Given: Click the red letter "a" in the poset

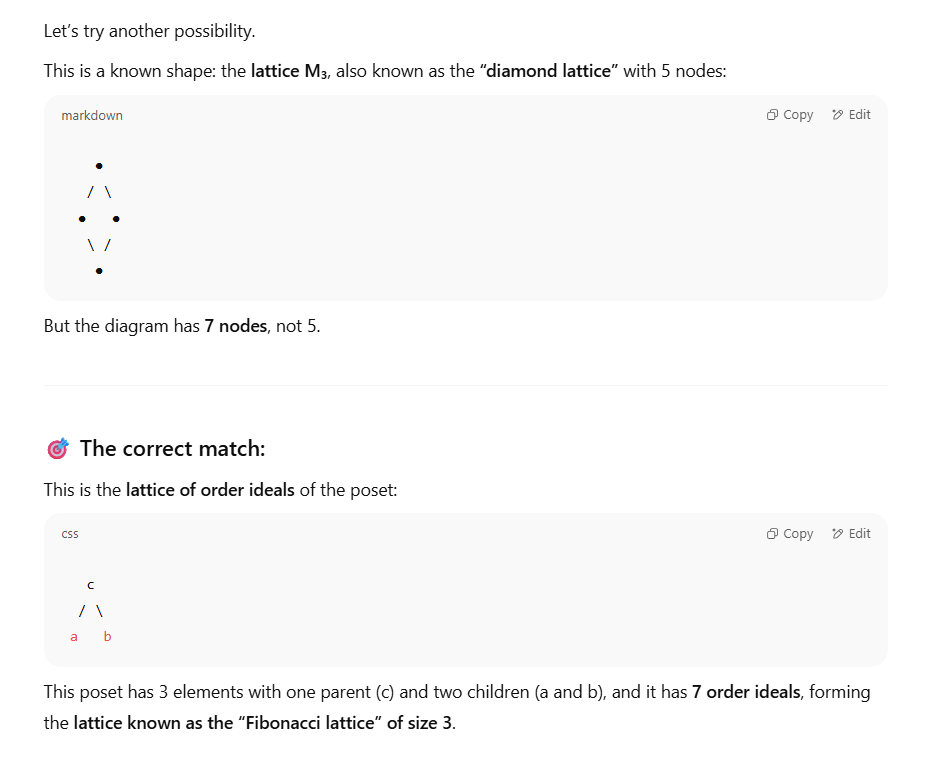Looking at the screenshot, I should 74,637.
